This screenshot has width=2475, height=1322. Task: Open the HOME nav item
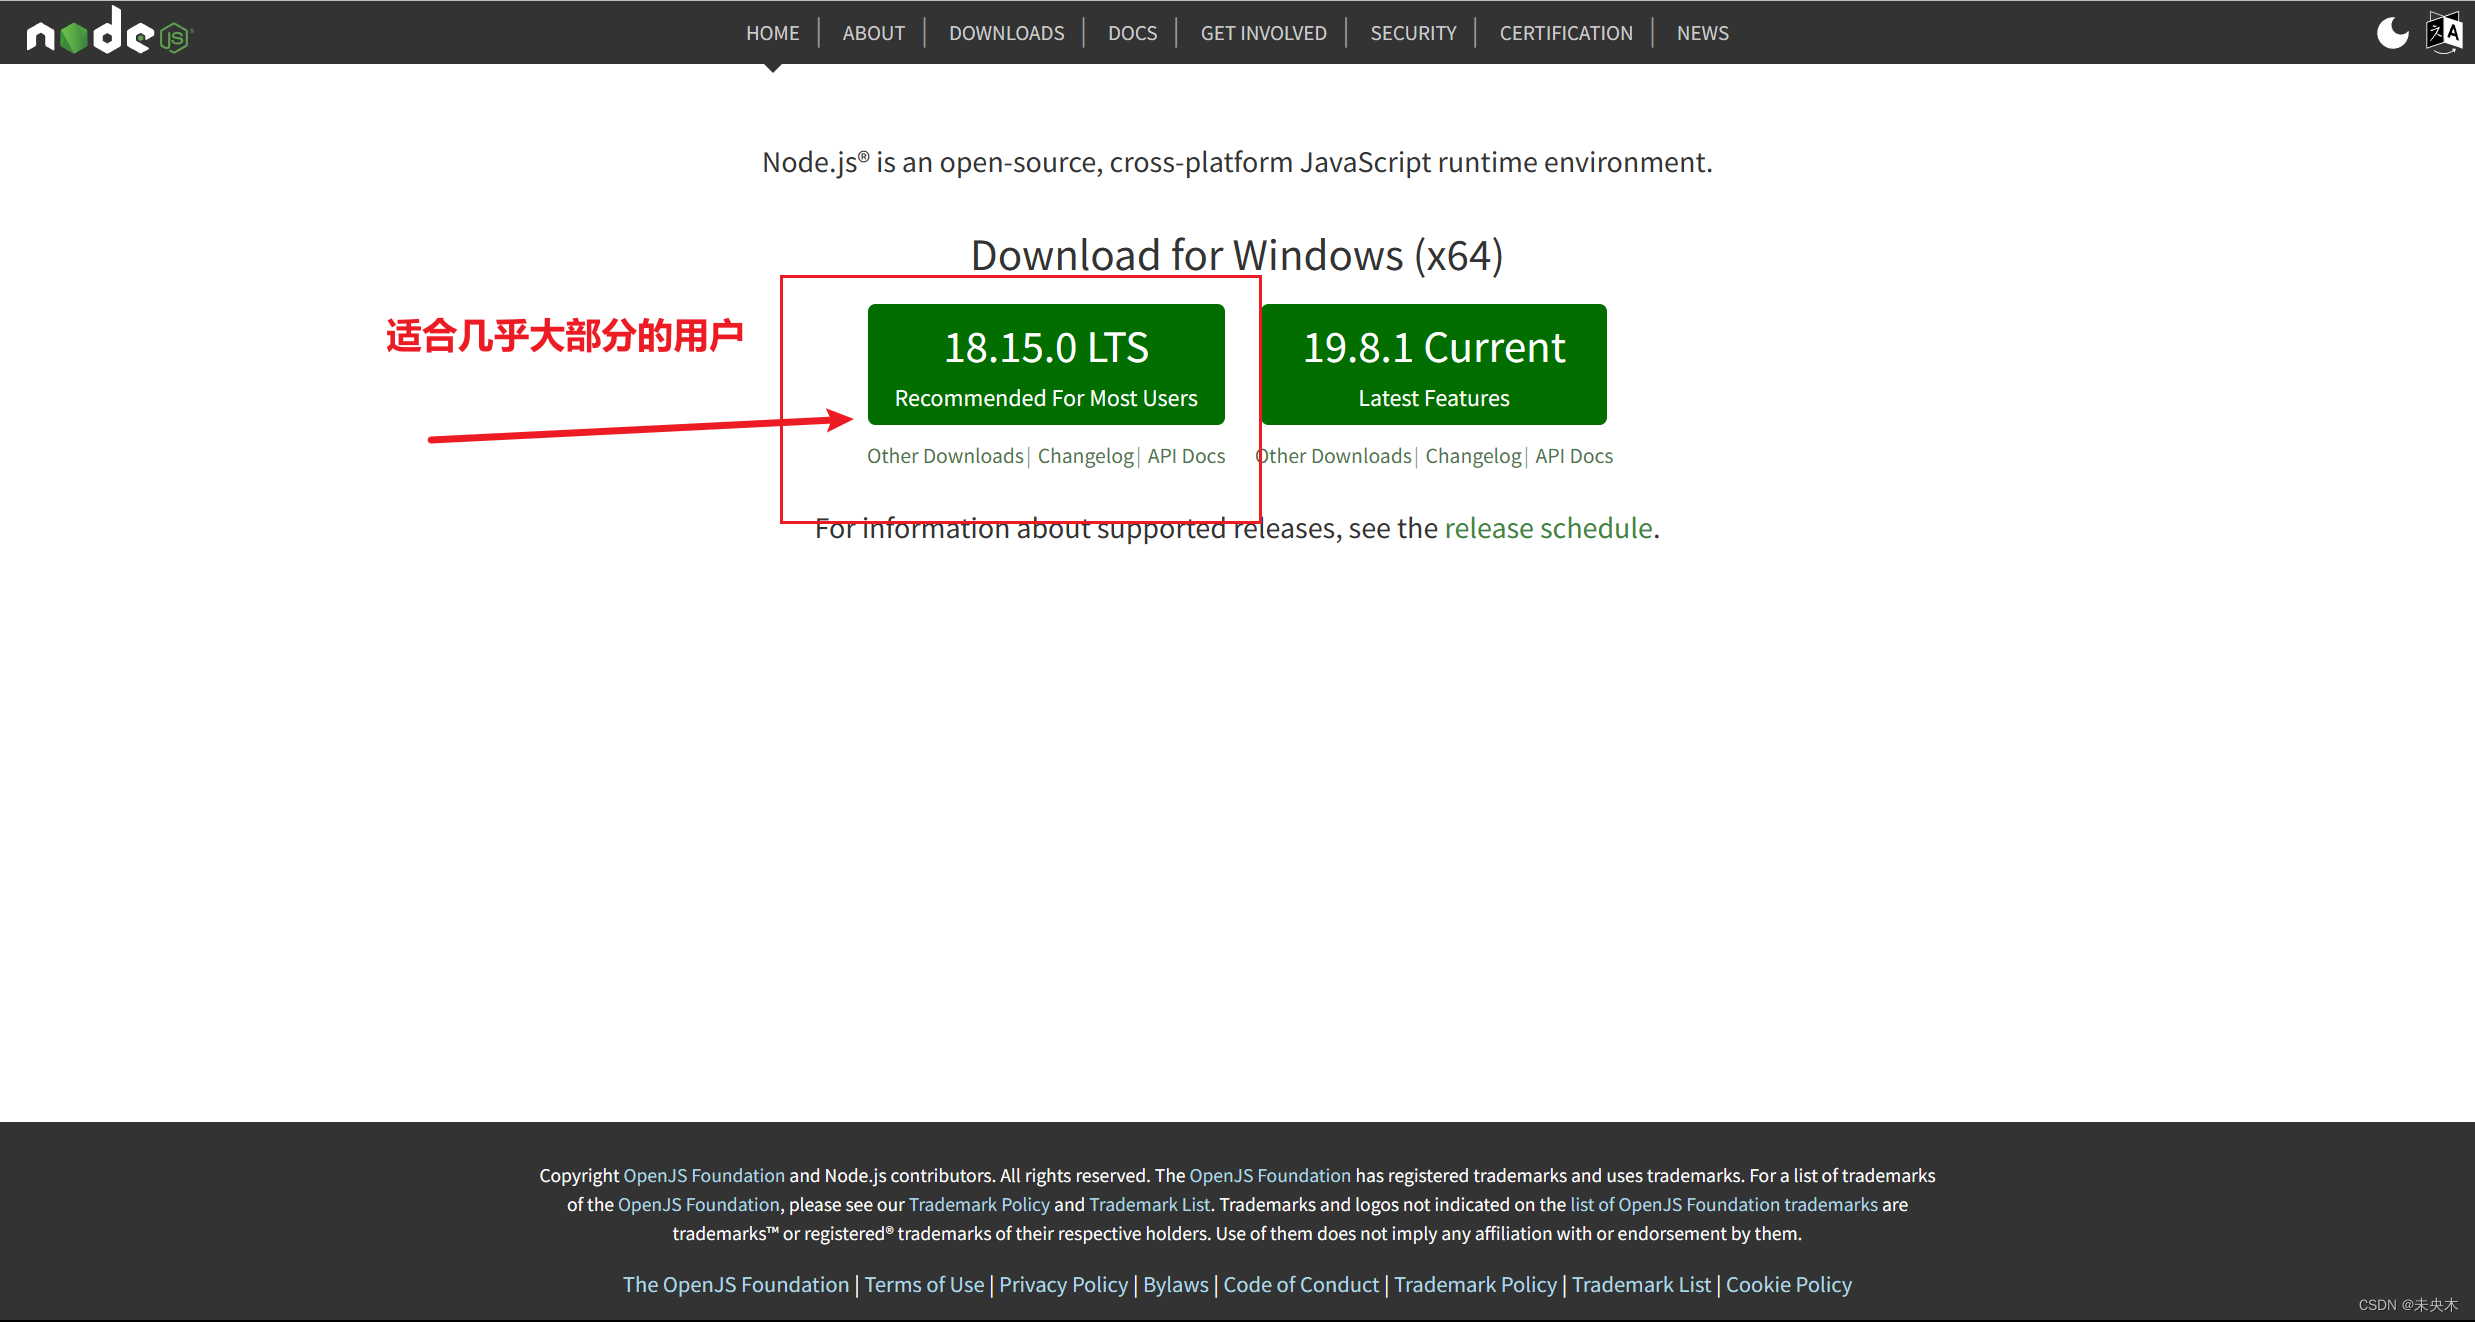(x=772, y=33)
